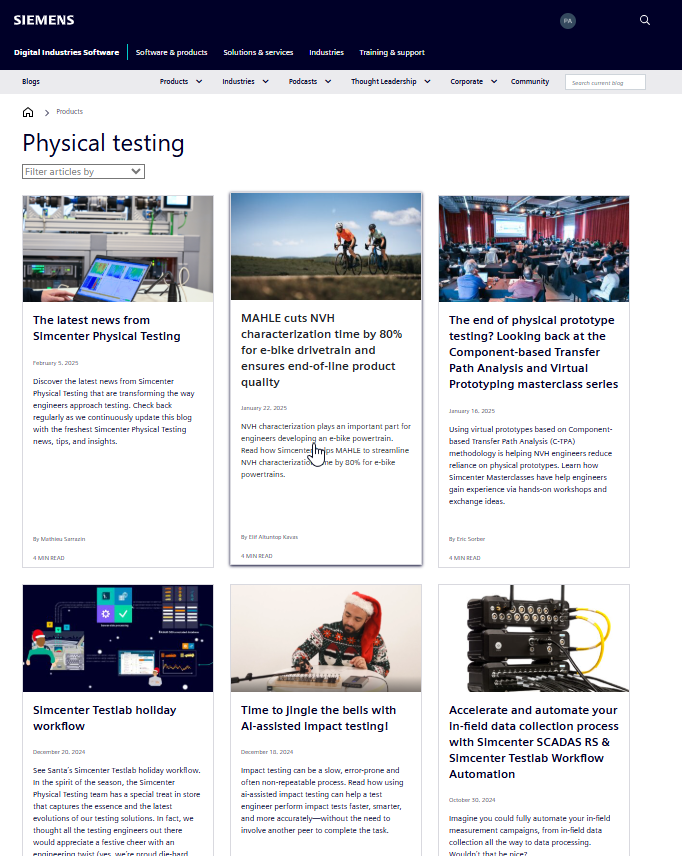The height and width of the screenshot is (856, 682).
Task: Open the Community link
Action: pyautogui.click(x=530, y=81)
